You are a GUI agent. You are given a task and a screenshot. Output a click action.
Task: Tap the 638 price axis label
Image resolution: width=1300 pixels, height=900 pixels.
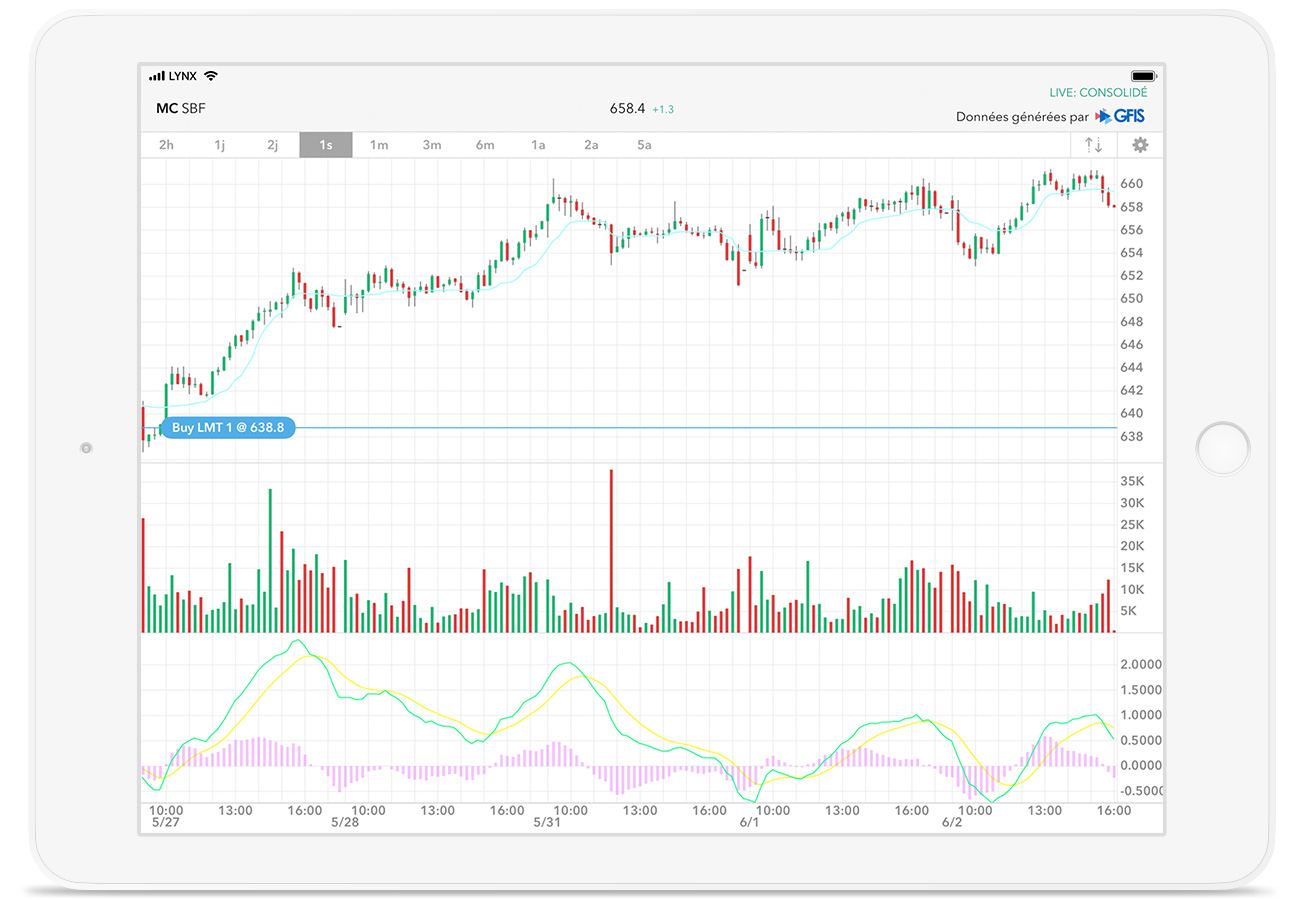1132,436
